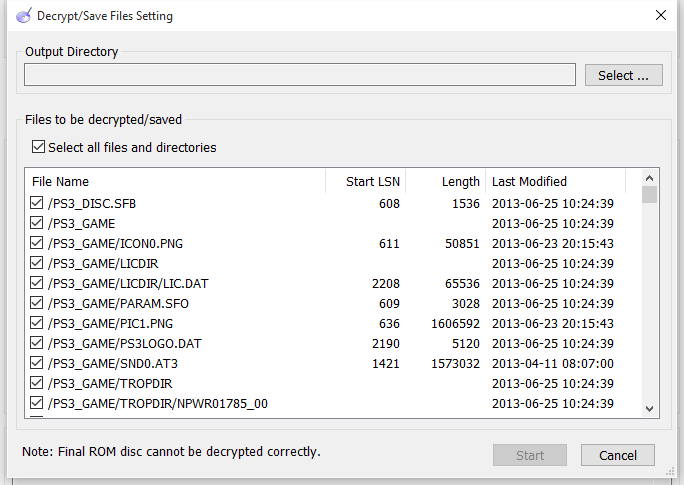Focus the Output Directory text field
The width and height of the screenshot is (684, 485).
pyautogui.click(x=300, y=75)
